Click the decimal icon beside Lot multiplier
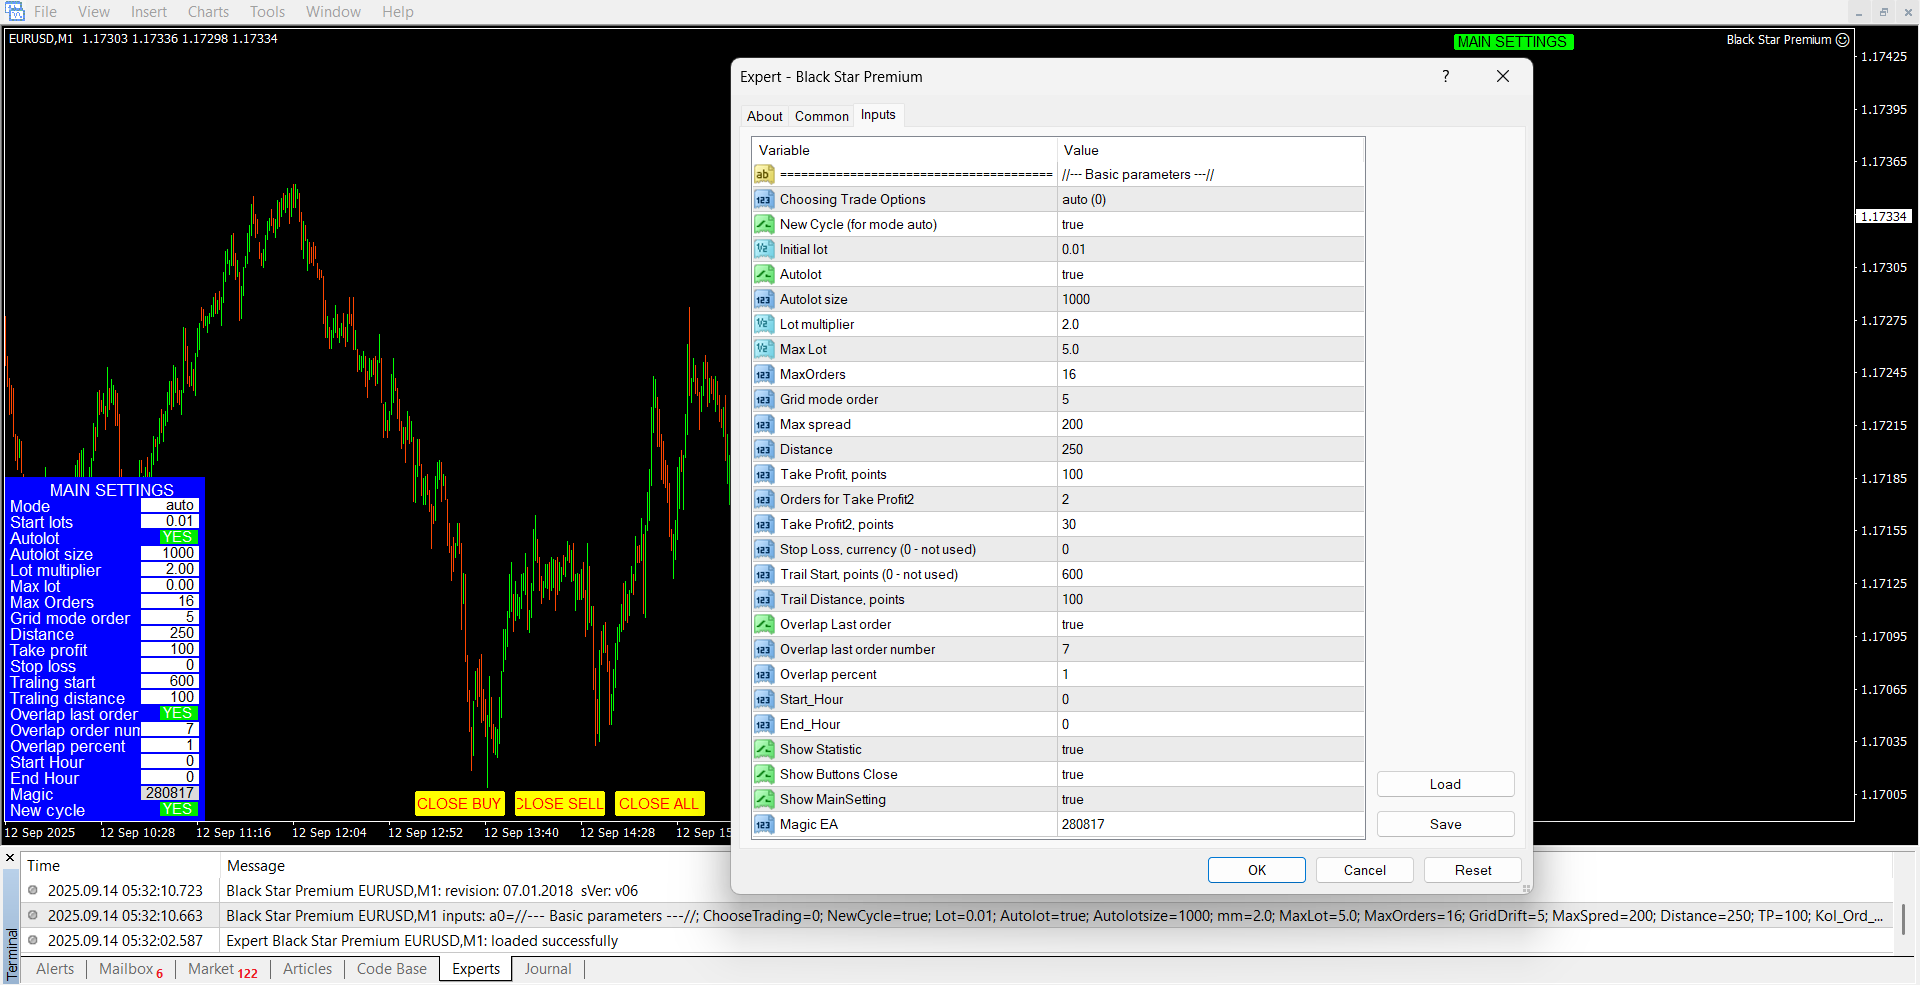 tap(764, 325)
